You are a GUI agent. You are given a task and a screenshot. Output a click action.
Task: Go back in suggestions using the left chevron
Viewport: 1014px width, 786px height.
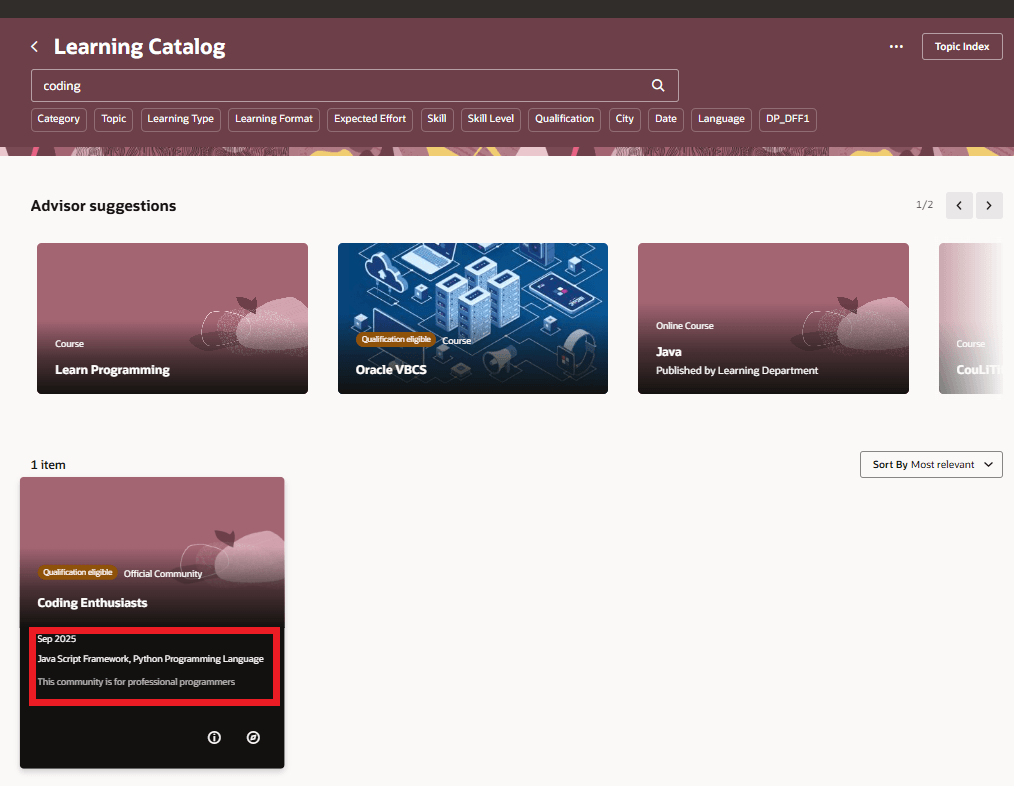[x=959, y=205]
